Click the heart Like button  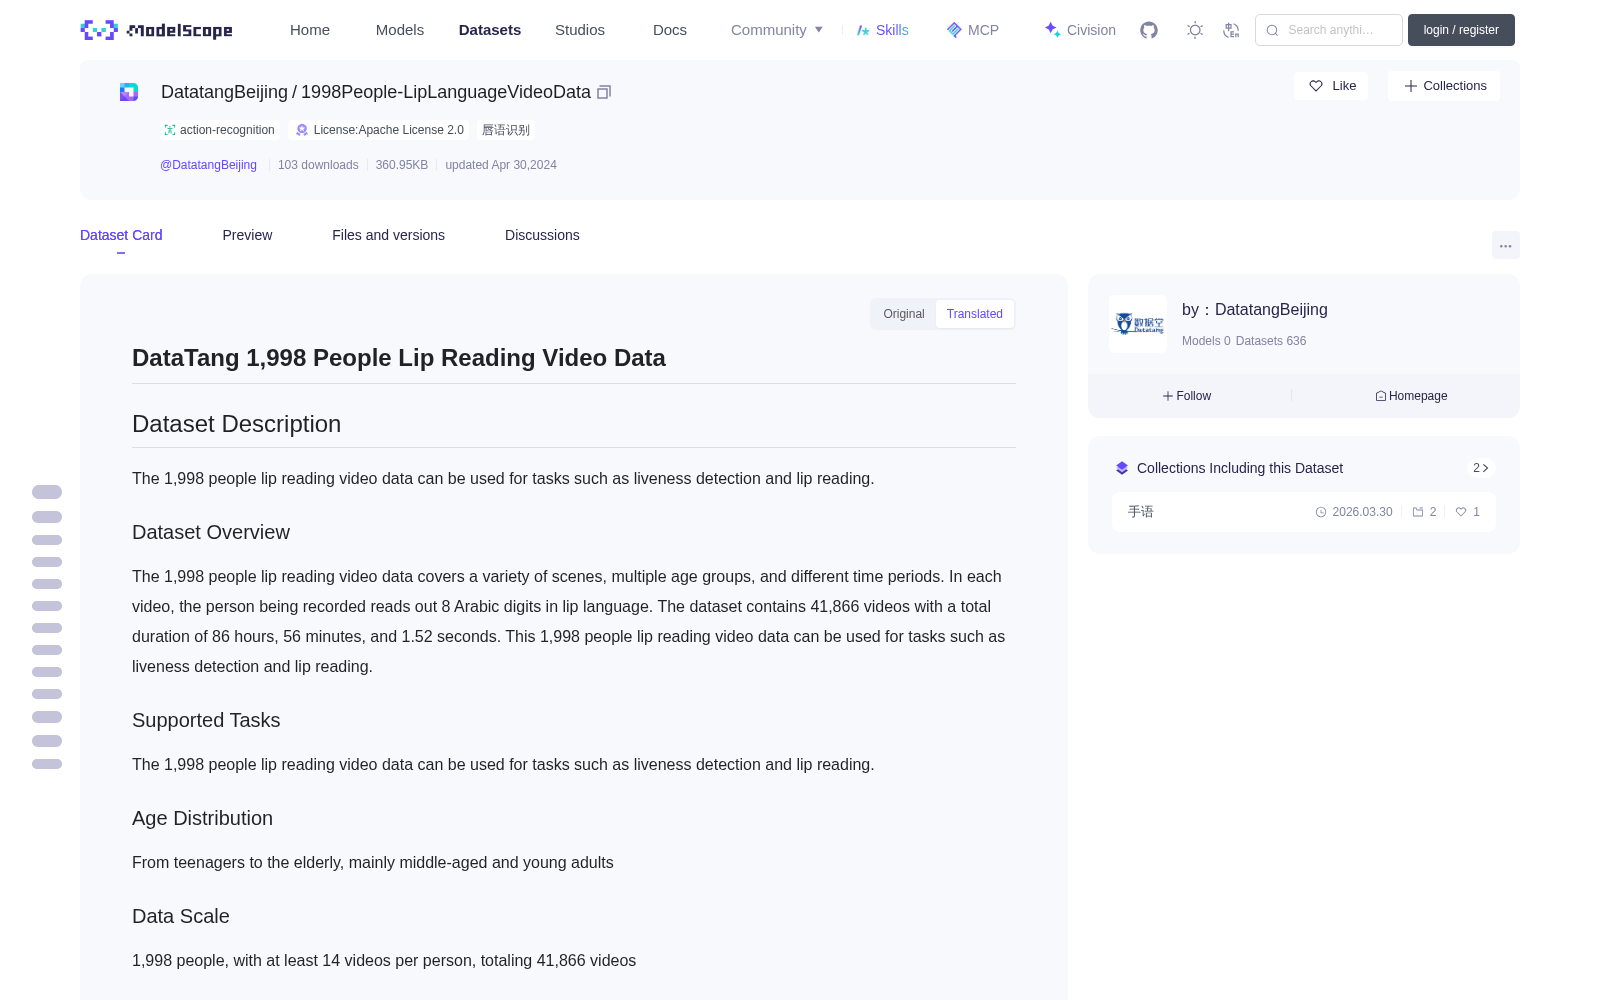tap(1331, 86)
